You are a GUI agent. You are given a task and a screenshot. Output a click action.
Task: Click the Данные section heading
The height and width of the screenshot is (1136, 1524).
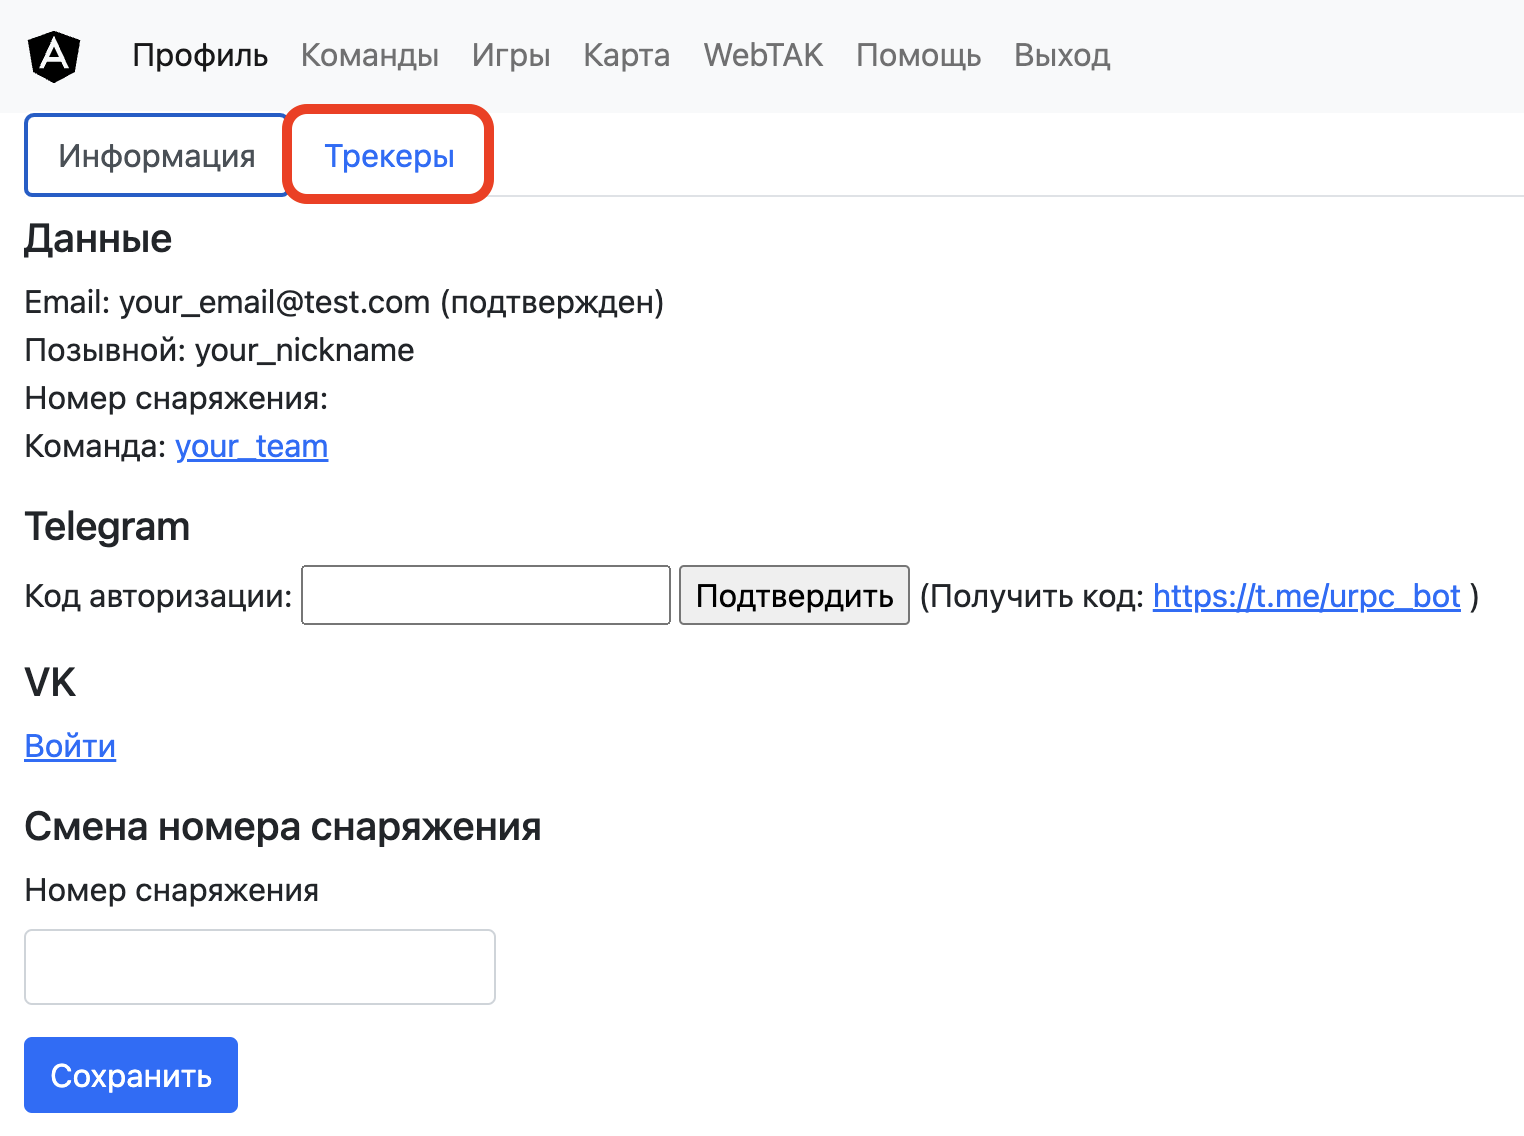coord(98,239)
